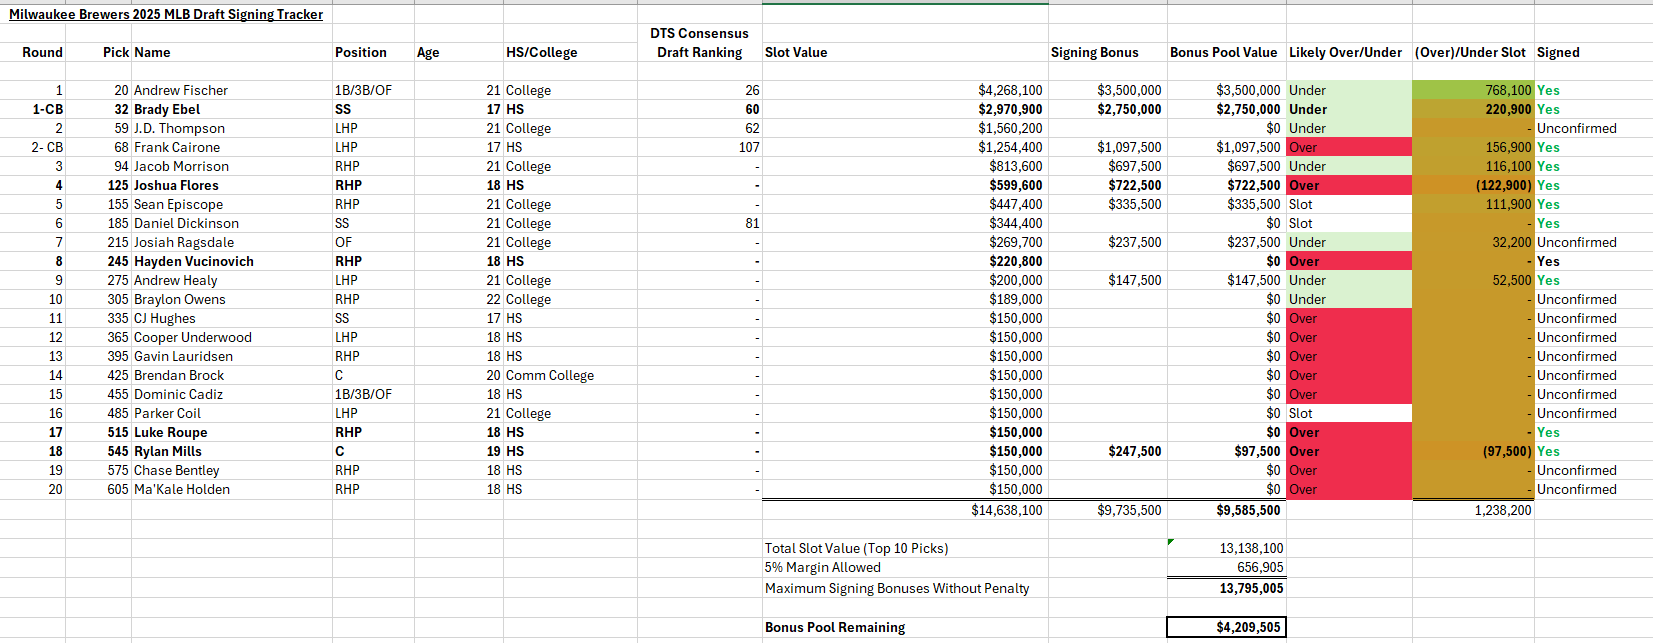This screenshot has height=643, width=1653.
Task: Click the red Over cell for Joshua Flores
Action: click(1347, 186)
